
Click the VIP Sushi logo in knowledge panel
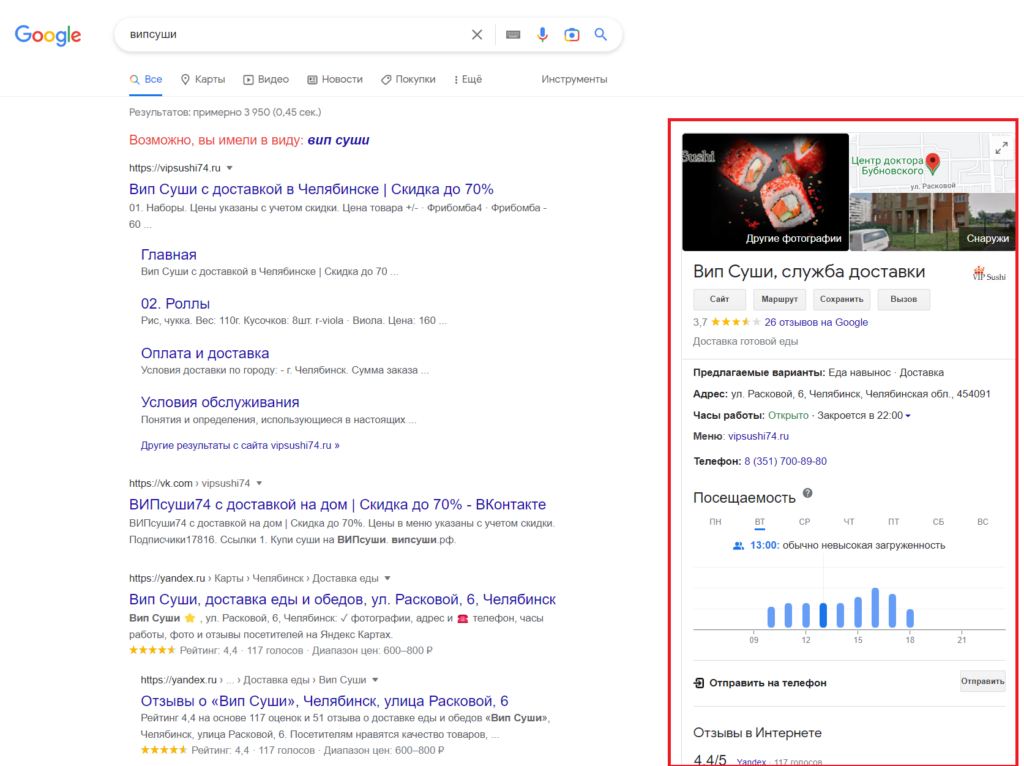989,274
